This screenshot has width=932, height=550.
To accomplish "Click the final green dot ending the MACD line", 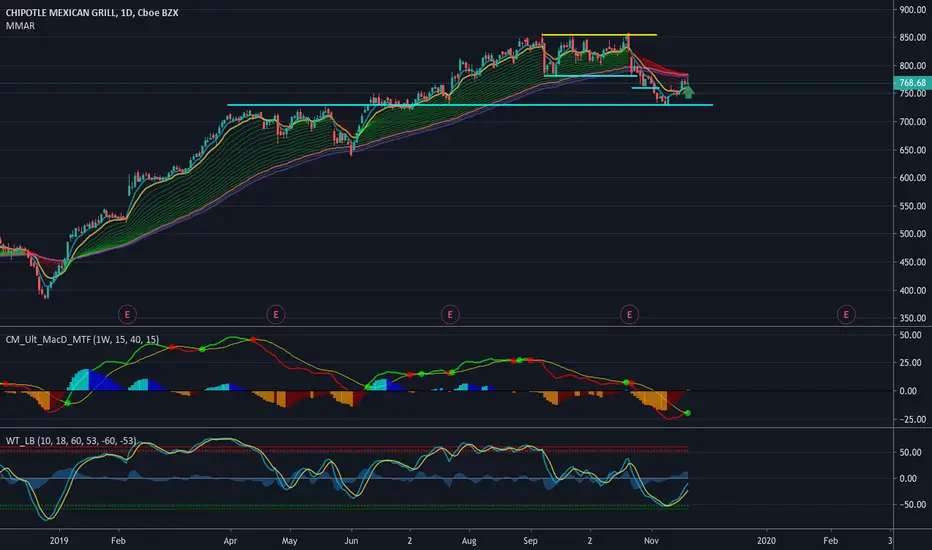I will pyautogui.click(x=688, y=413).
